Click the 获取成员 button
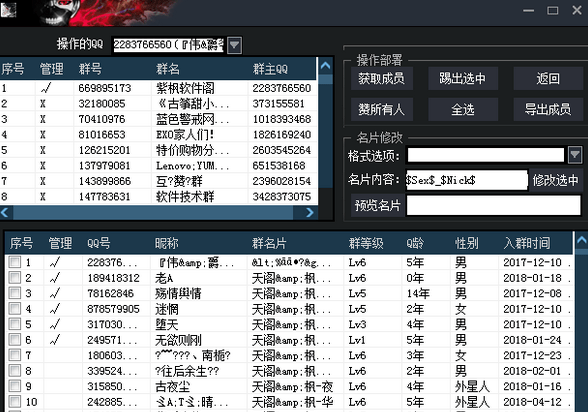This screenshot has height=412, width=588. click(382, 78)
